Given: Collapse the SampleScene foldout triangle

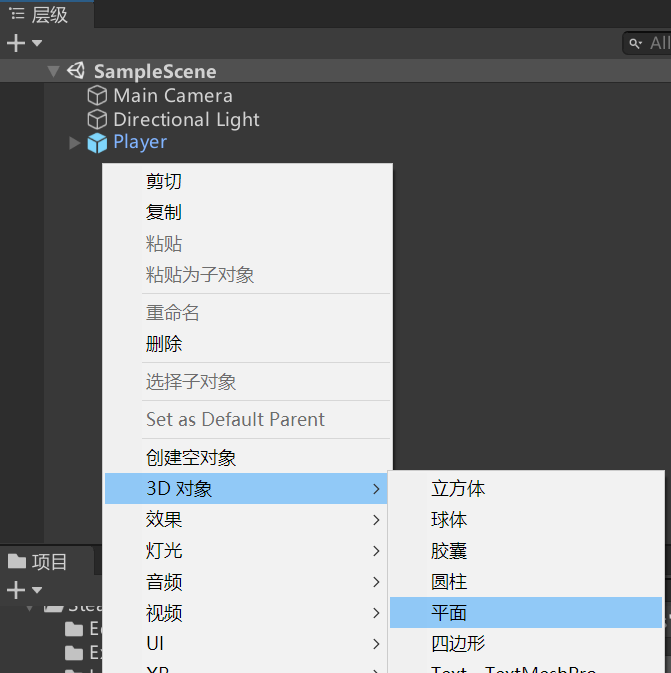Looking at the screenshot, I should tap(53, 71).
